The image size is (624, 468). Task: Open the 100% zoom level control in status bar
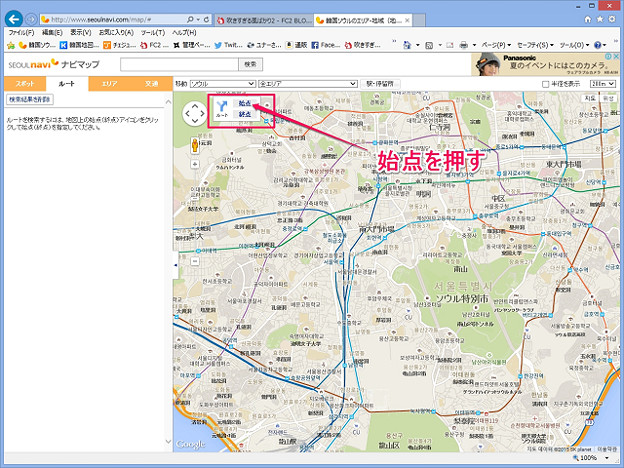click(593, 458)
